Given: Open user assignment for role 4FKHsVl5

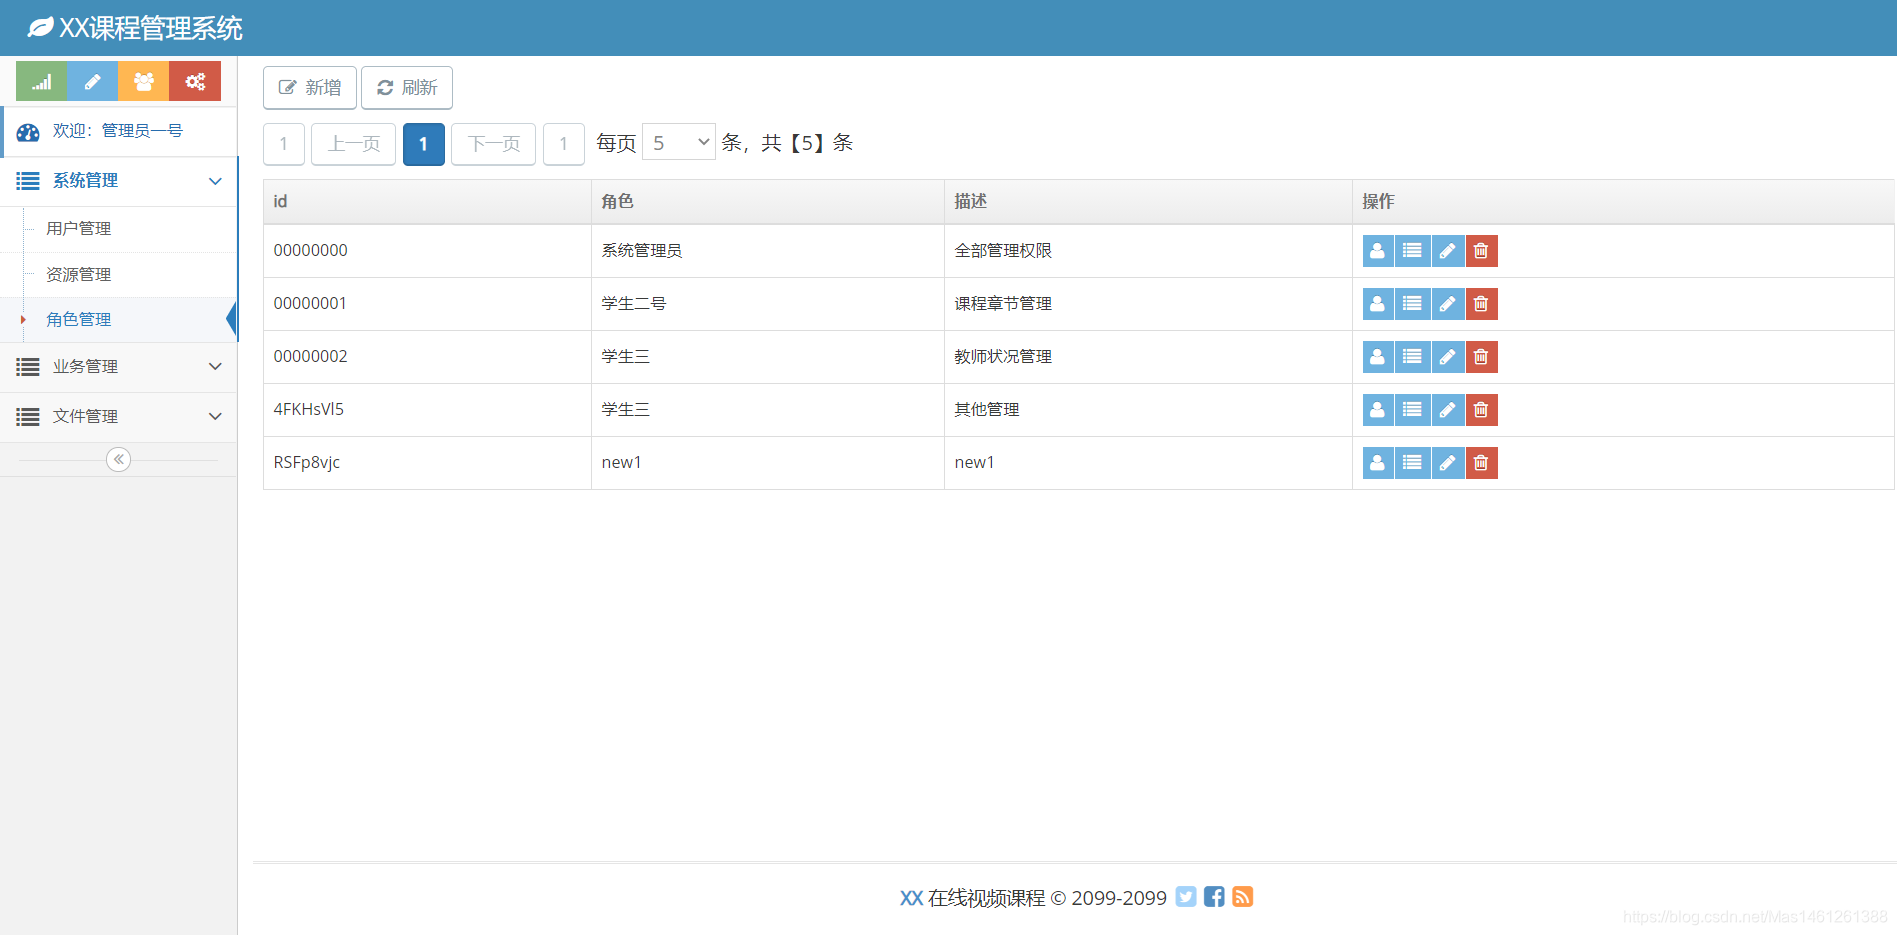Looking at the screenshot, I should (x=1378, y=410).
